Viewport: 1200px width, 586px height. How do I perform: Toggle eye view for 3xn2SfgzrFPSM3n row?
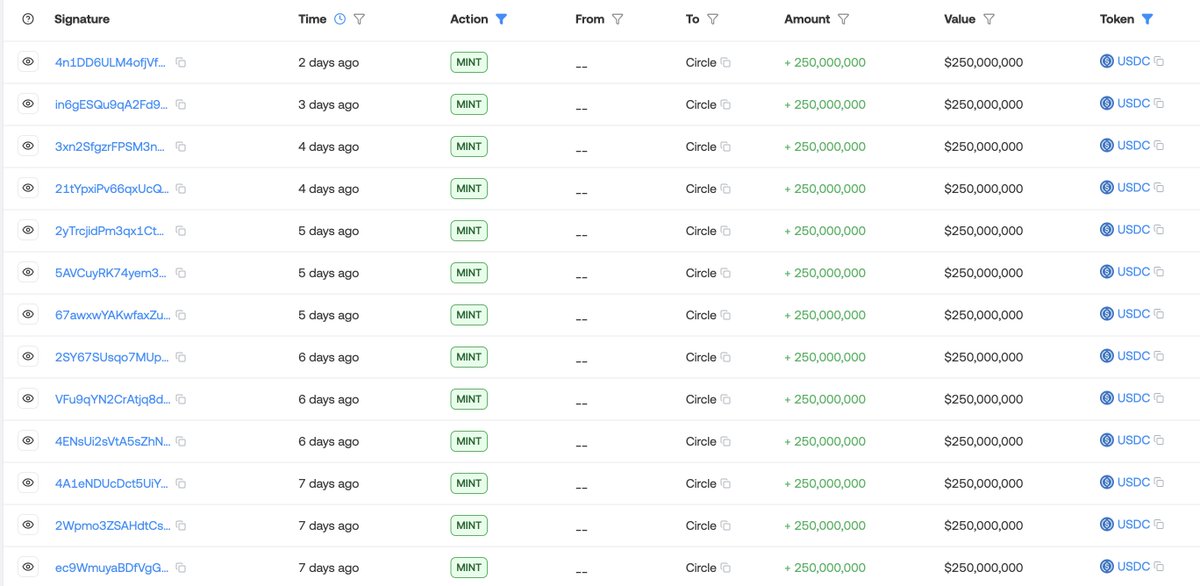point(27,146)
